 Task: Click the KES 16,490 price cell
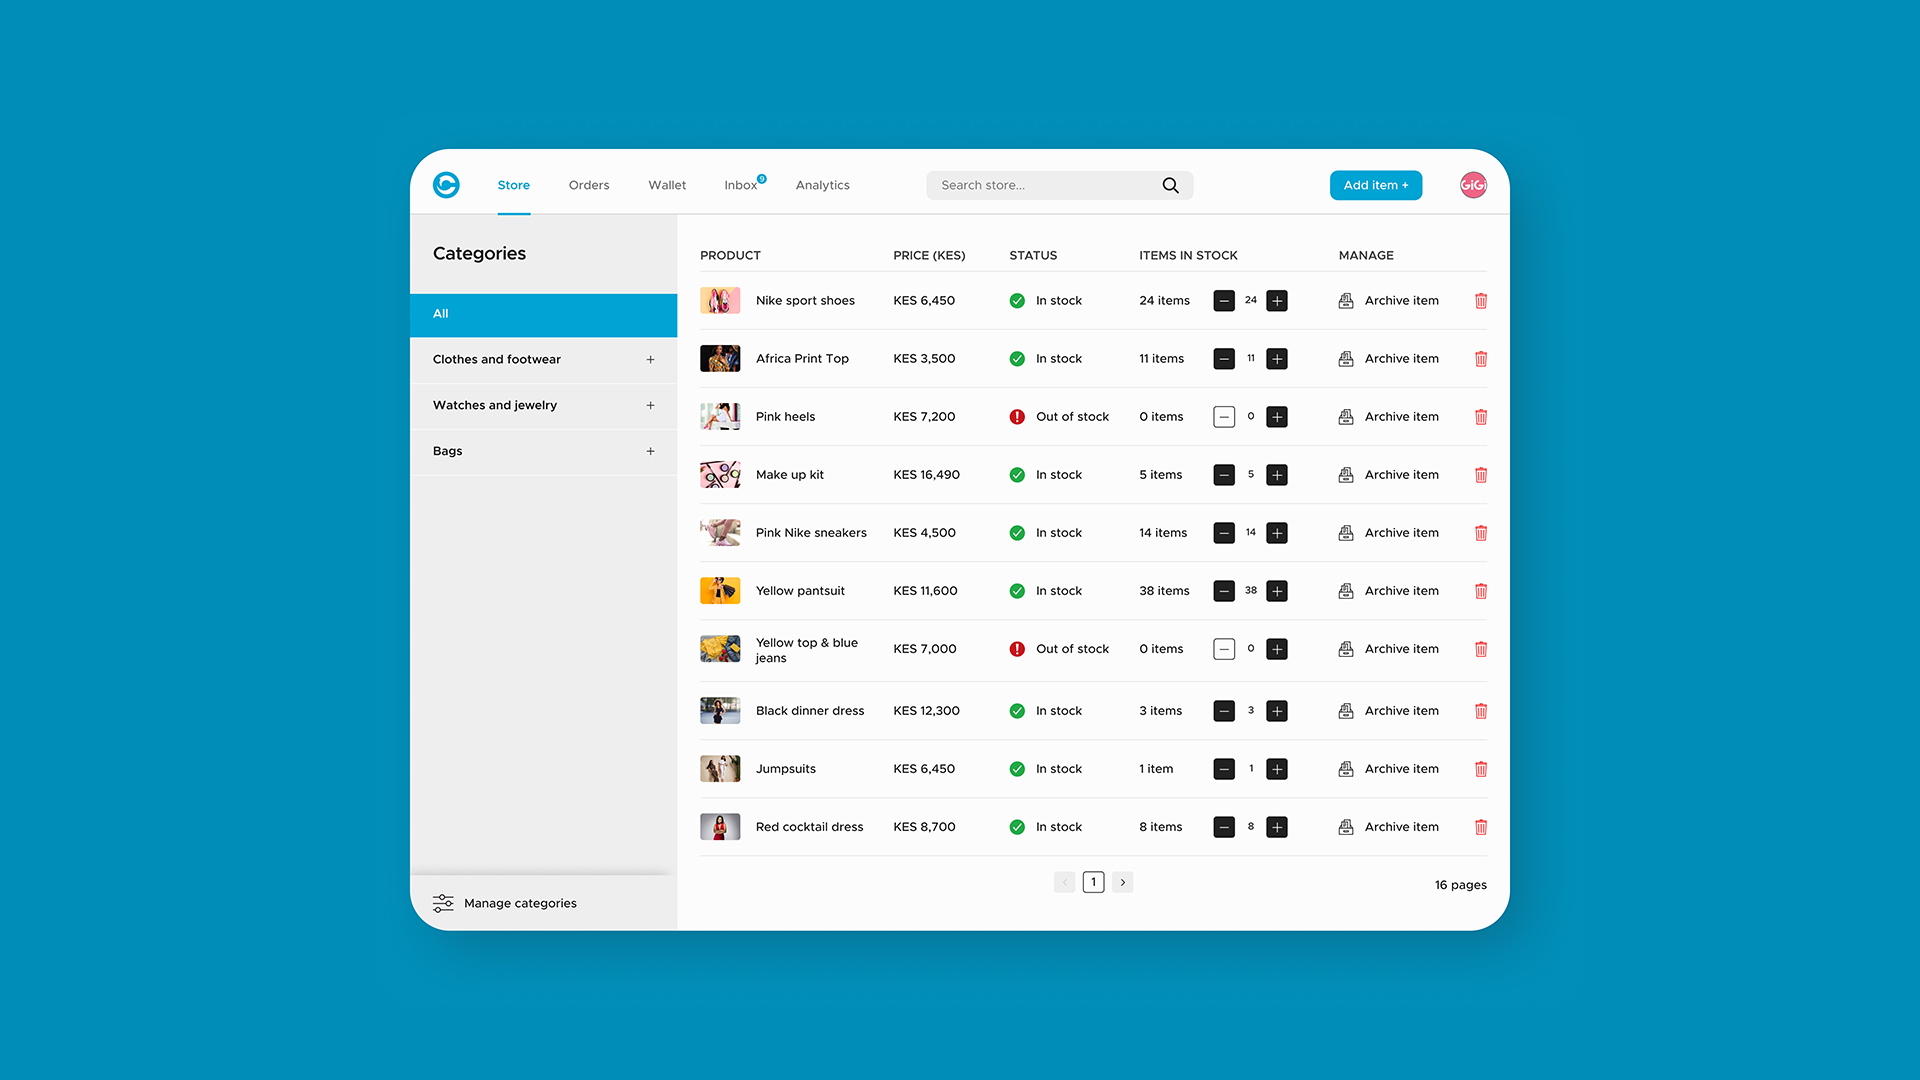point(926,475)
